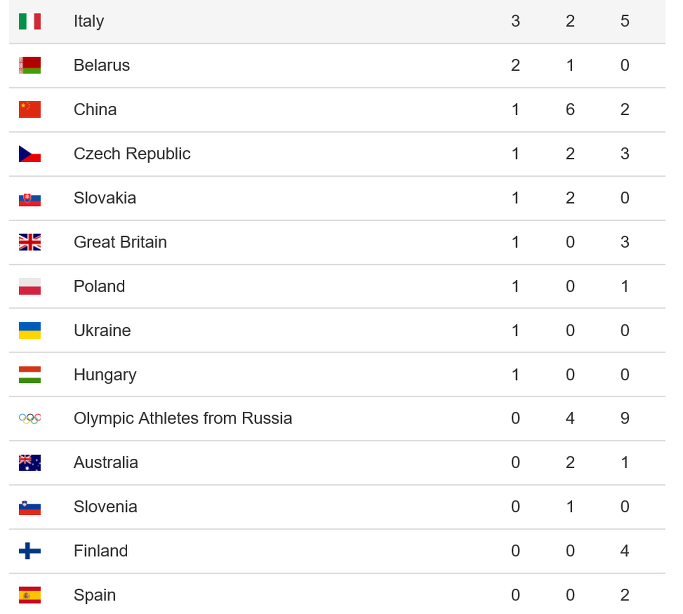The height and width of the screenshot is (614, 683).
Task: Open the Hungary row
Action: pos(337,374)
